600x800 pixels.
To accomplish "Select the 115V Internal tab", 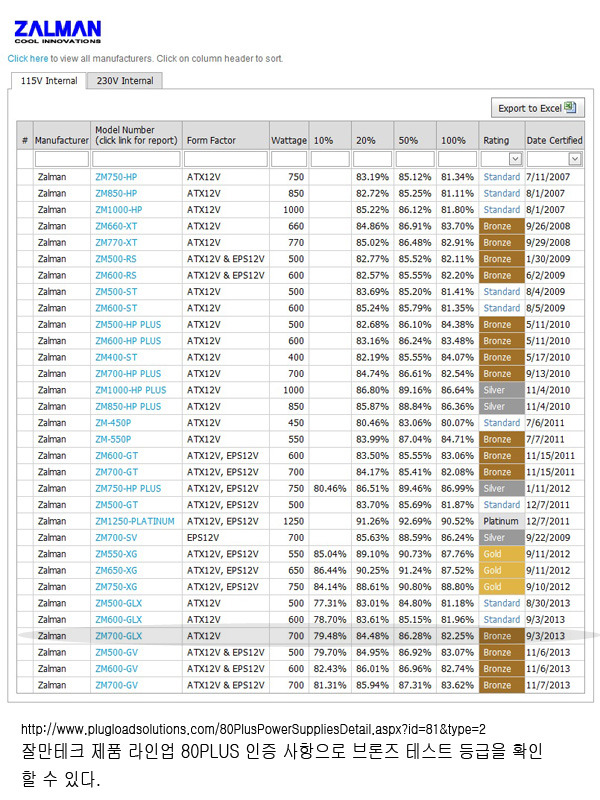I will pos(49,81).
